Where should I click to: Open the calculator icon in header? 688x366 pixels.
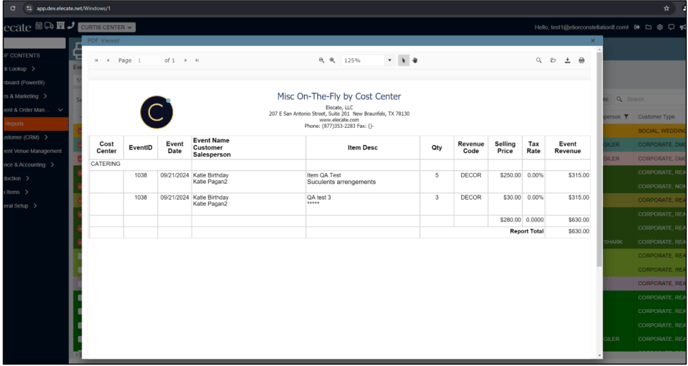click(x=39, y=26)
